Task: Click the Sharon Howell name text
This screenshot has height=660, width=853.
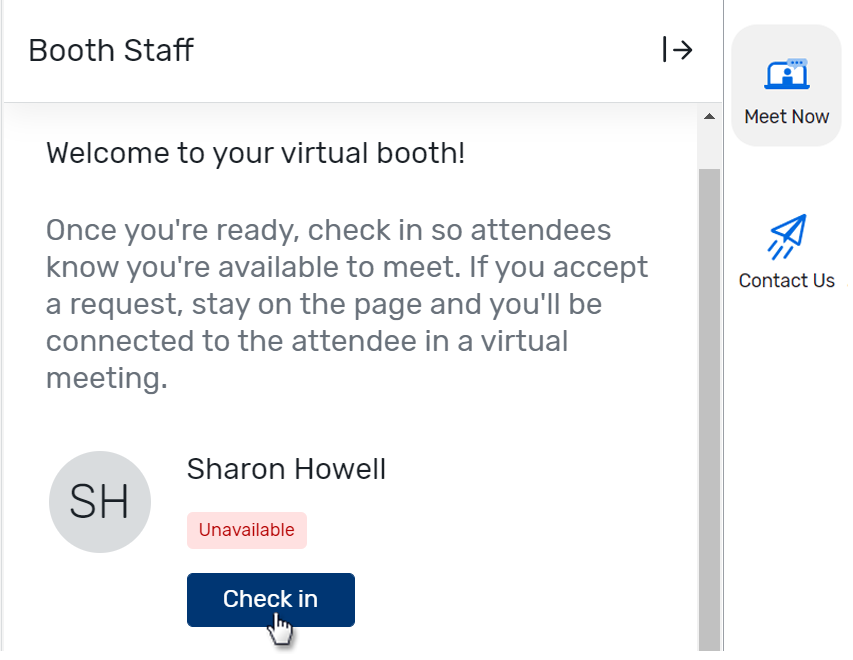Action: tap(286, 468)
